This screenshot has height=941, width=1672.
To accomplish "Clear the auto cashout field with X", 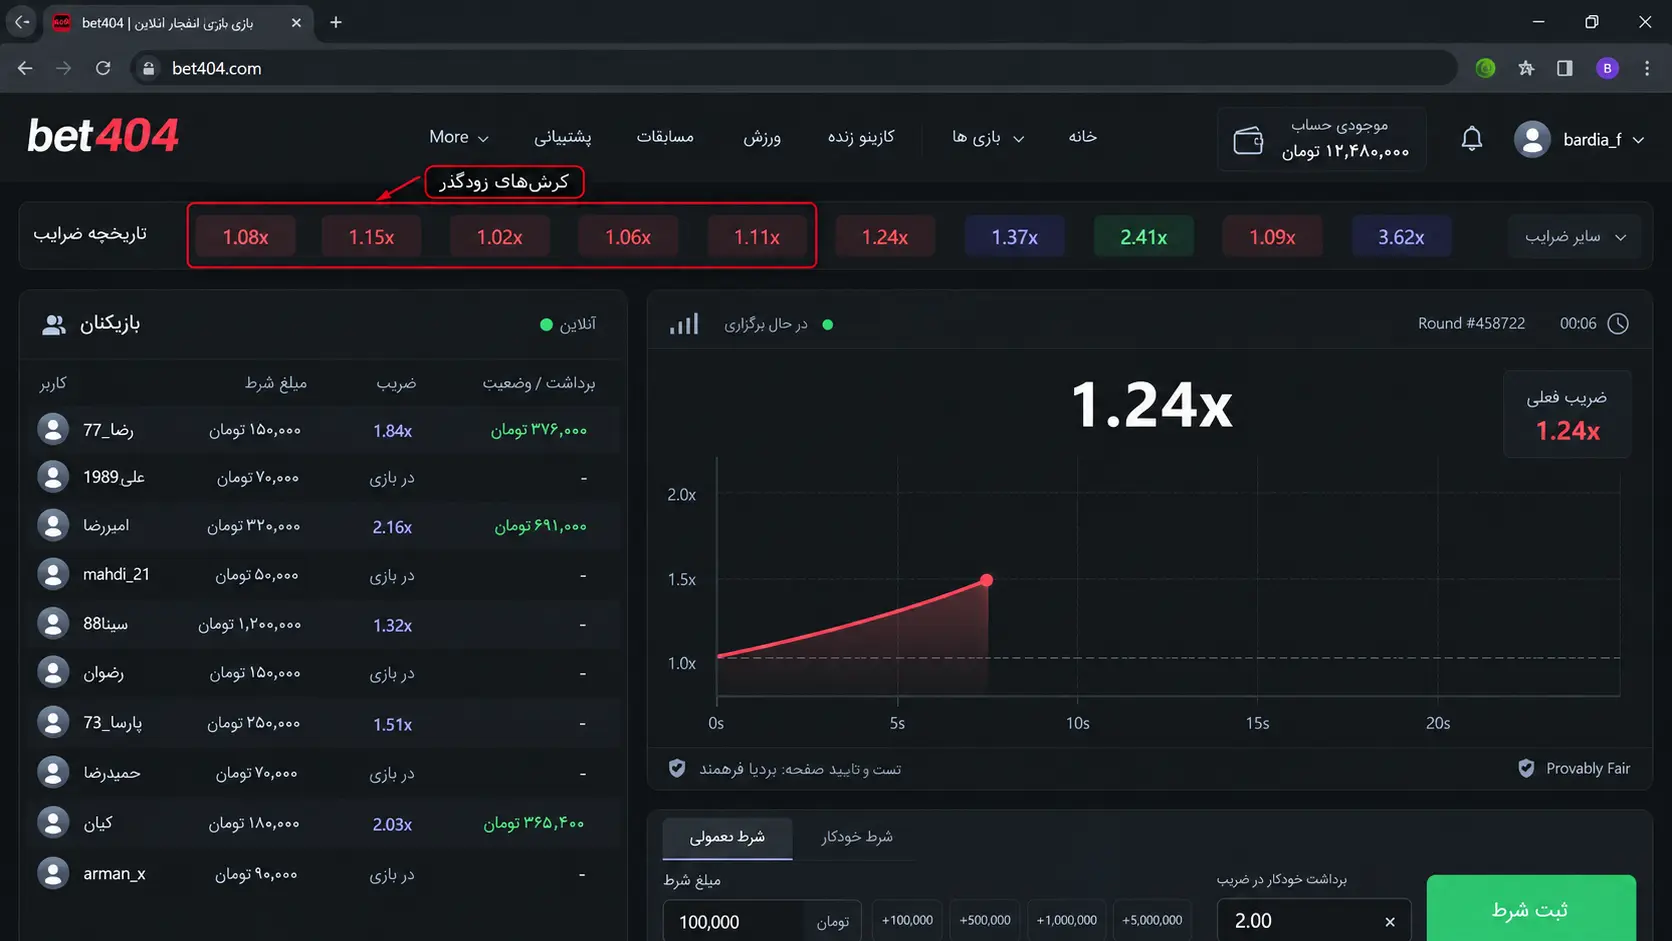I will pos(1389,921).
